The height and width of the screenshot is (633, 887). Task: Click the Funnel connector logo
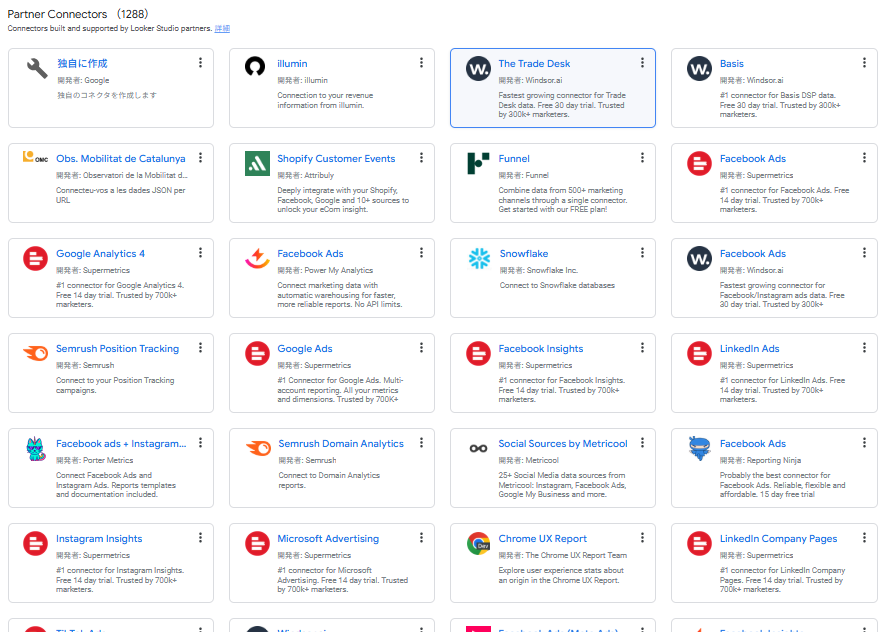(478, 163)
